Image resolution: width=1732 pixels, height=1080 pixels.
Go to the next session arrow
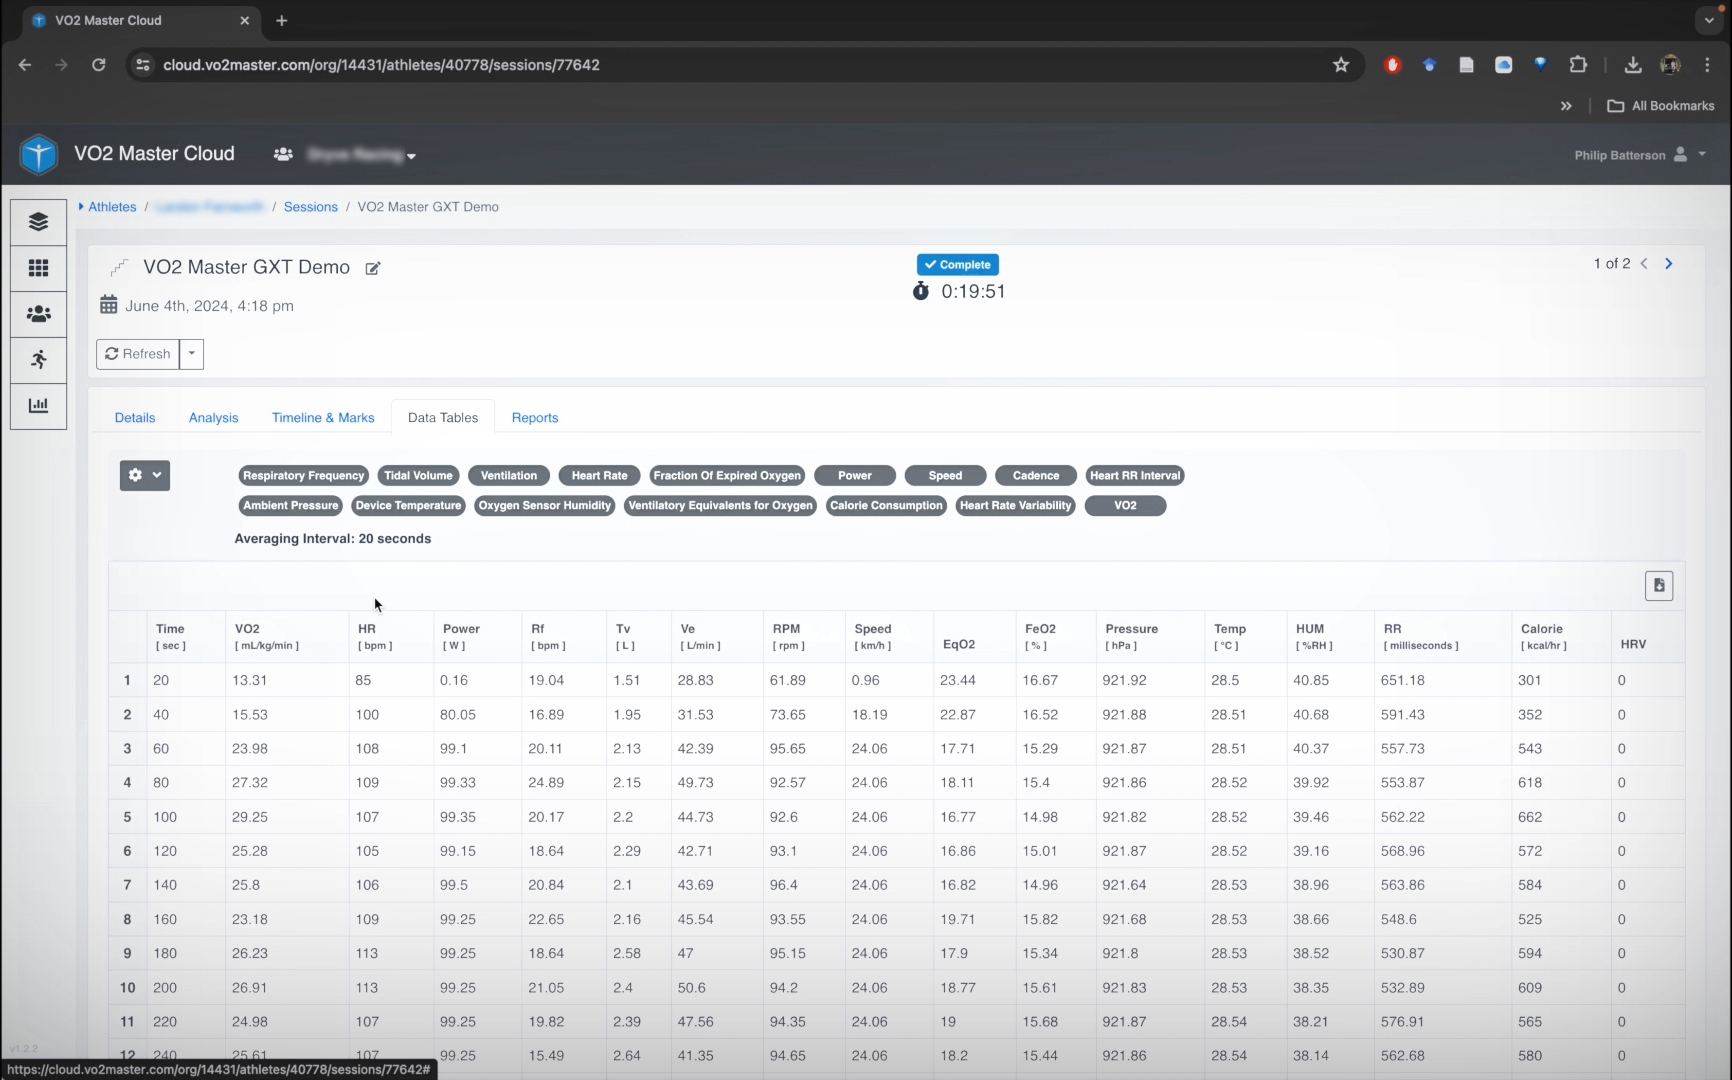1668,264
